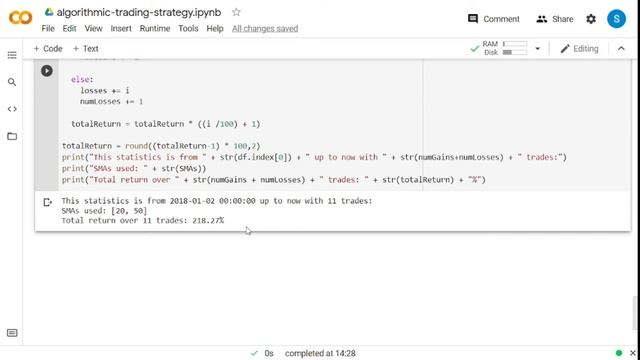640x360 pixels.
Task: Open the Colab home logo
Action: [x=20, y=18]
